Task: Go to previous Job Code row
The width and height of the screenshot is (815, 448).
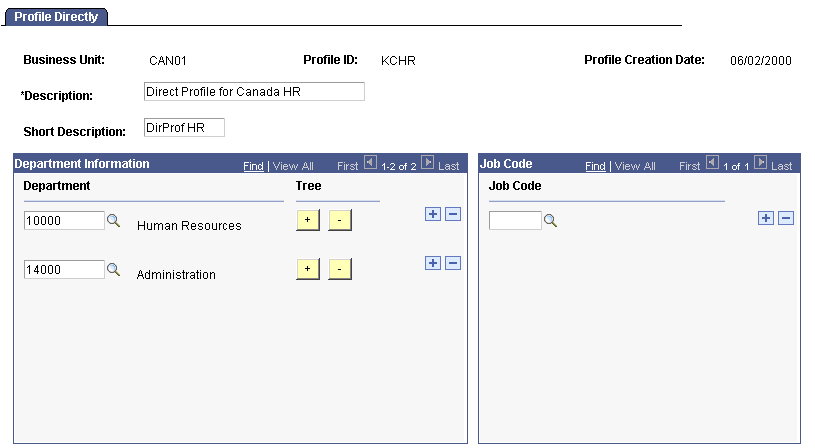Action: click(713, 164)
